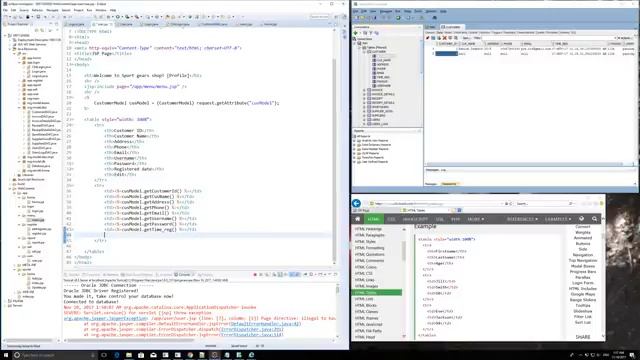
Task: Click the browser address bar
Action: 437,203
